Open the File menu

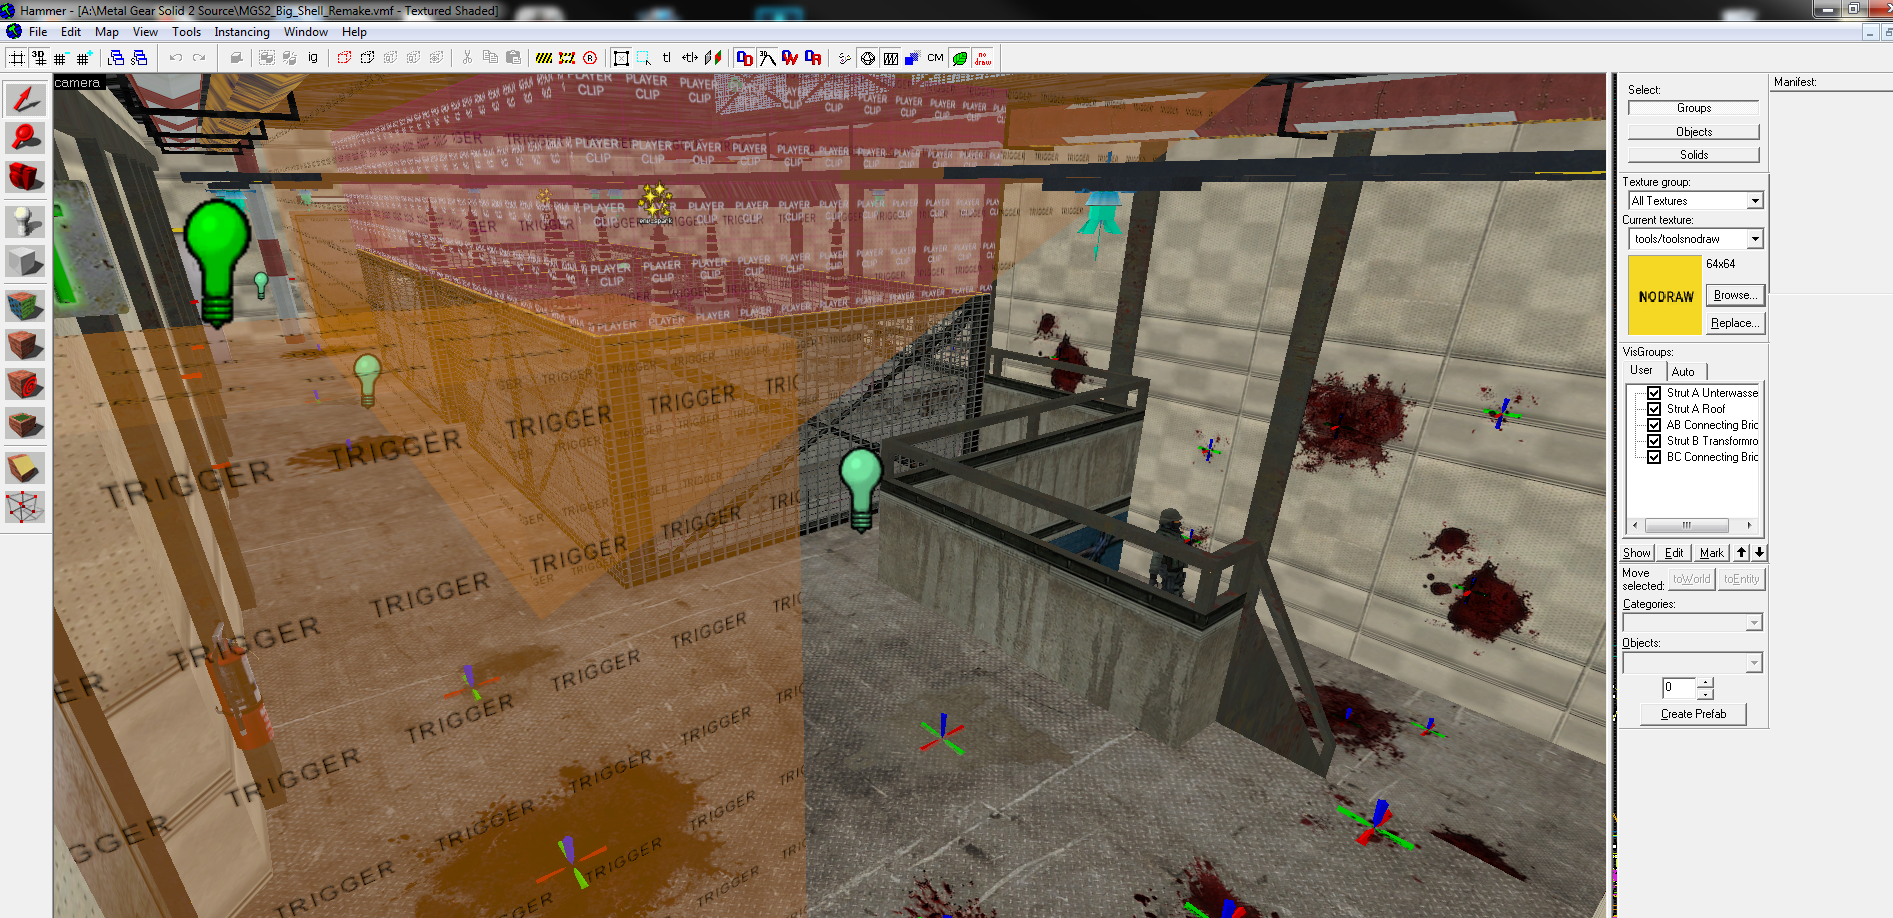[38, 32]
